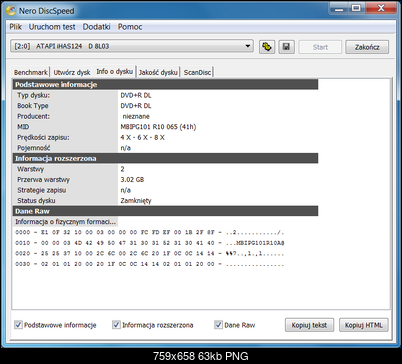Click the Typ dysku label
The width and height of the screenshot is (402, 364).
coord(33,95)
